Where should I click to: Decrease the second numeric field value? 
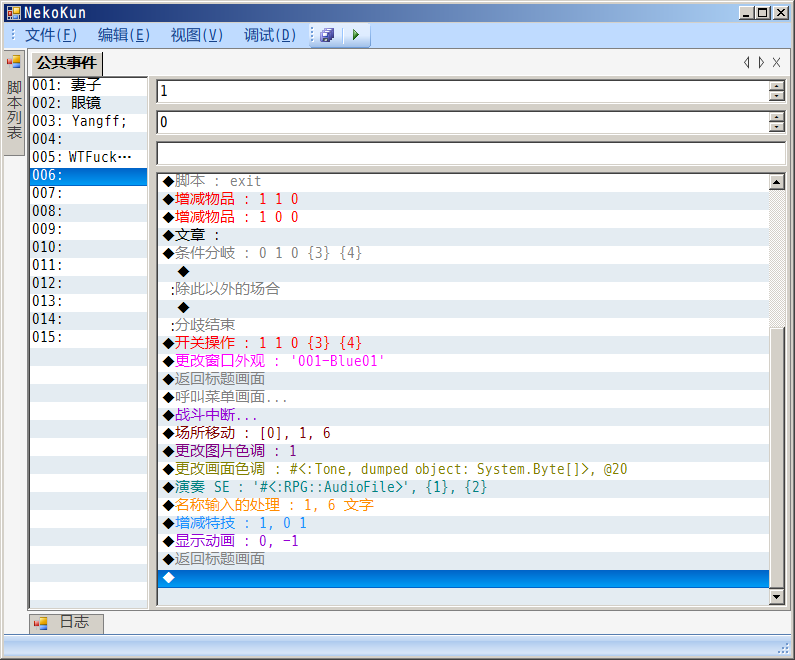click(776, 127)
